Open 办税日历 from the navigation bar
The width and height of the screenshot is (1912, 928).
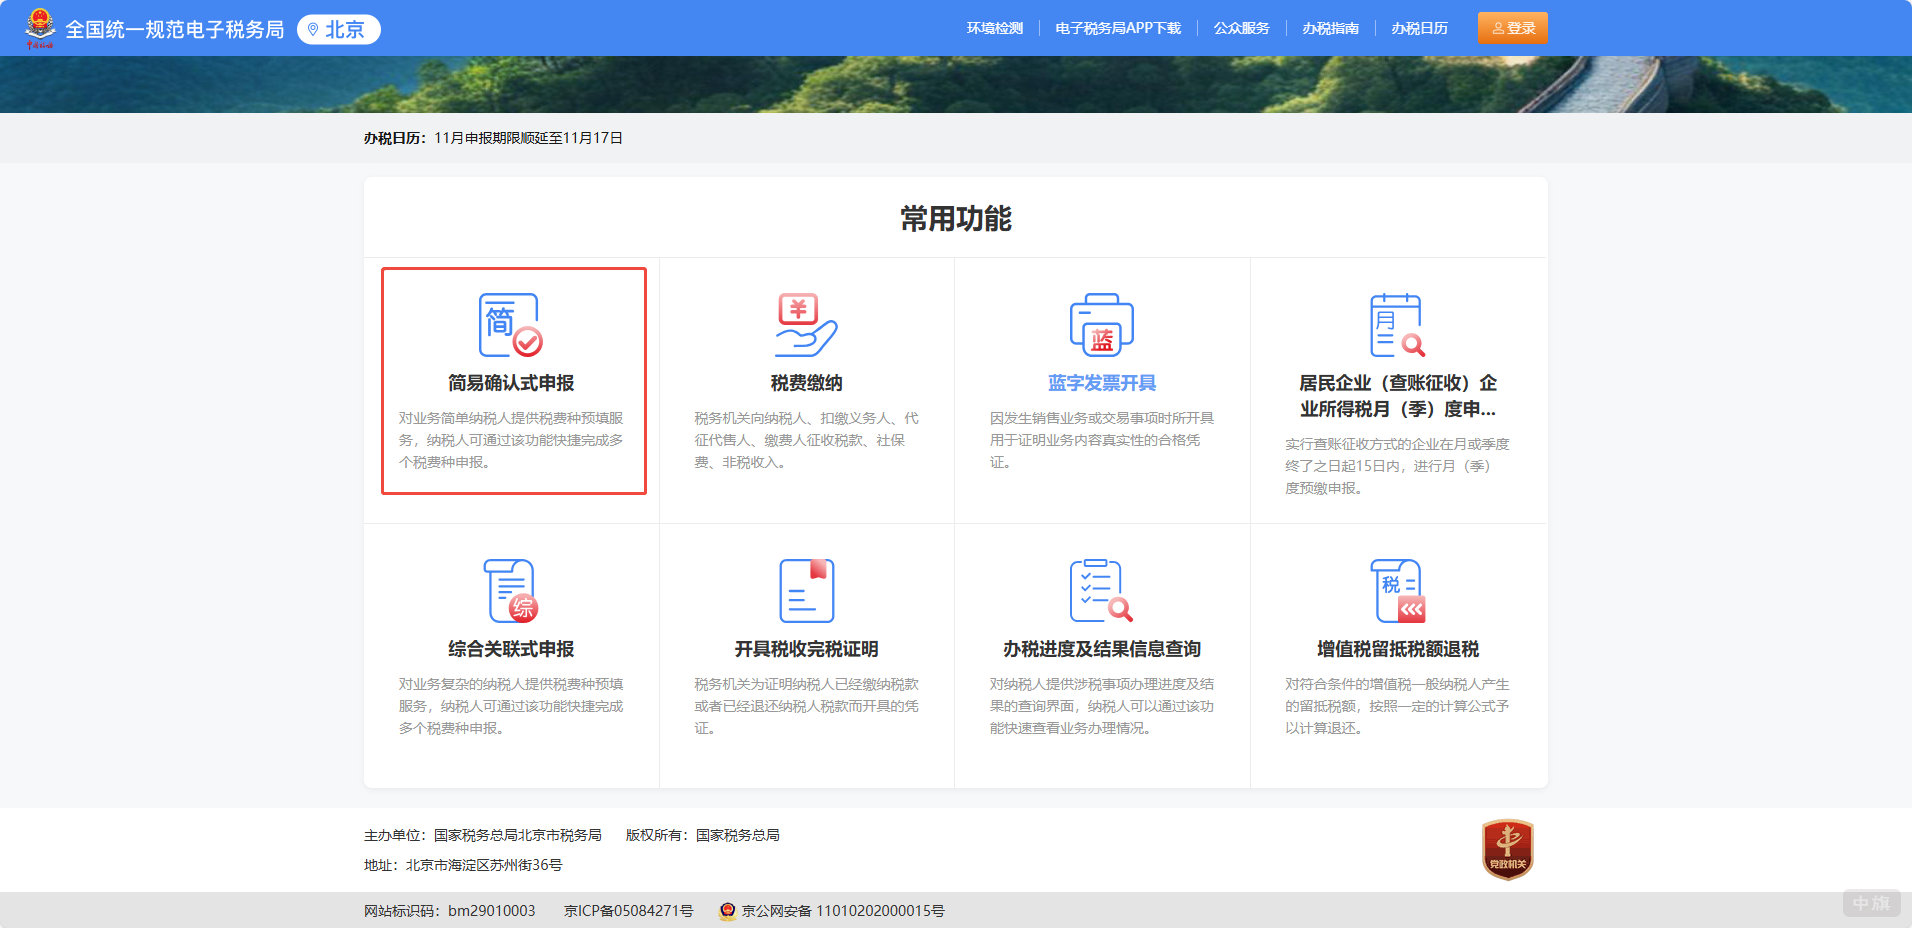(x=1421, y=28)
